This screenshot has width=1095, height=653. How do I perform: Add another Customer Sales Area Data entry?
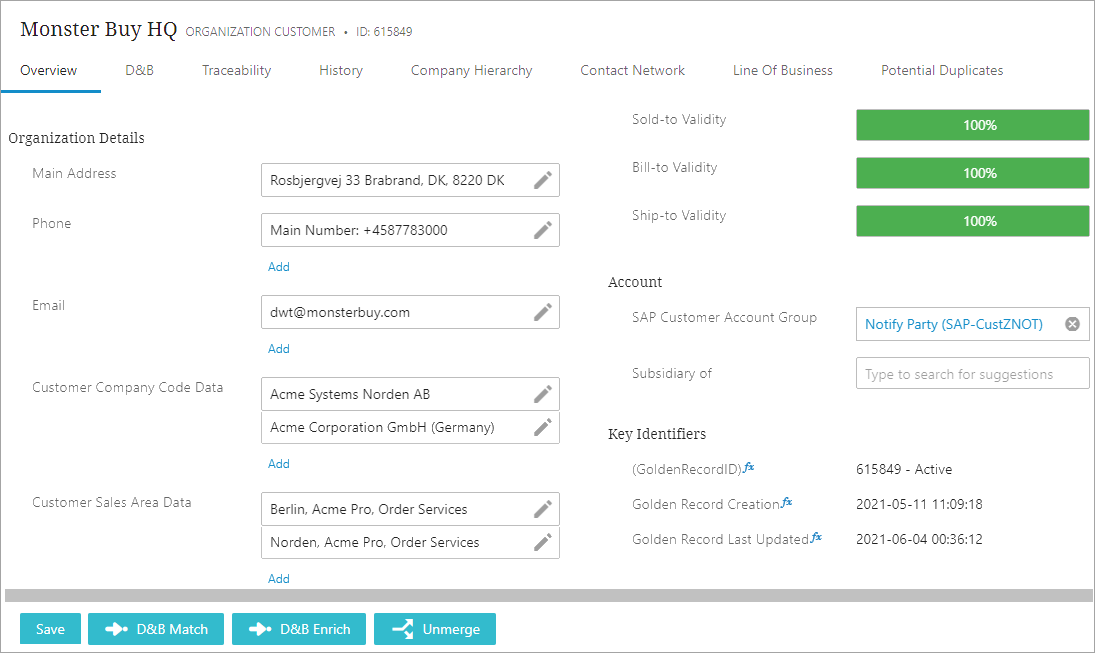tap(279, 578)
